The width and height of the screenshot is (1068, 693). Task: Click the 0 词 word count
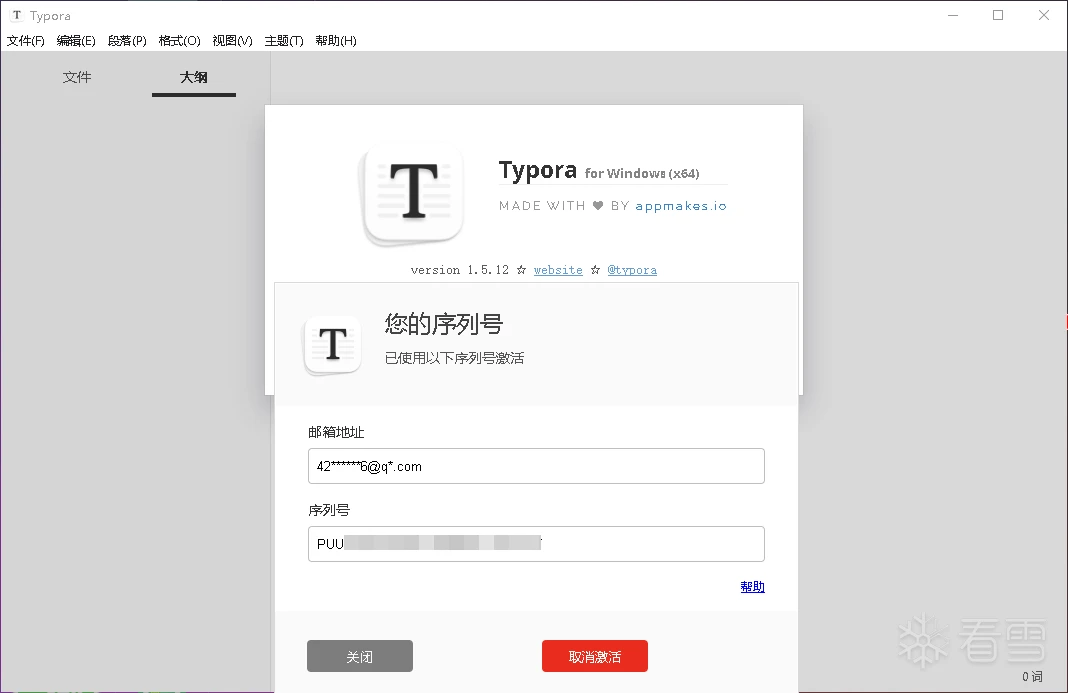pos(1032,677)
